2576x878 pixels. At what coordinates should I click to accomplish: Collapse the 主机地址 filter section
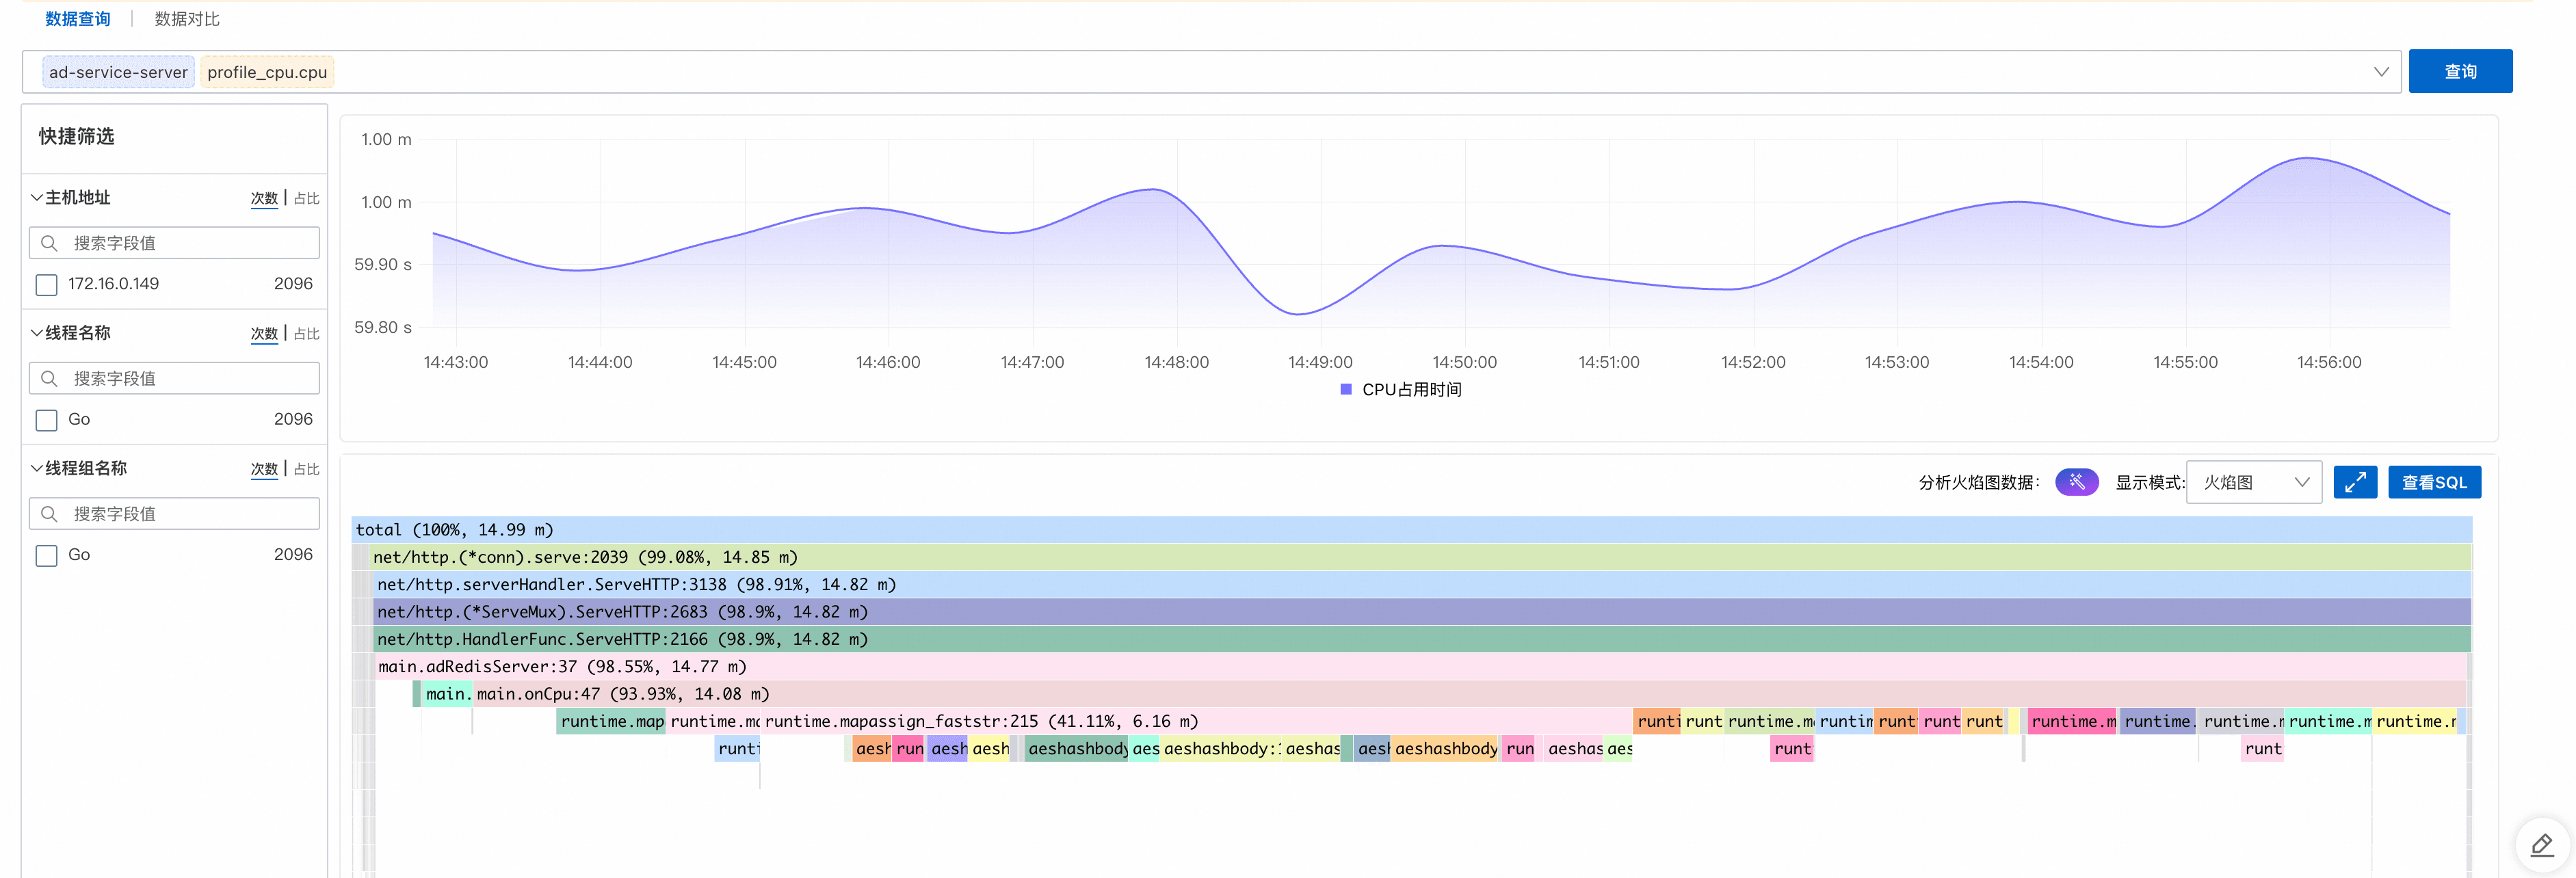37,198
